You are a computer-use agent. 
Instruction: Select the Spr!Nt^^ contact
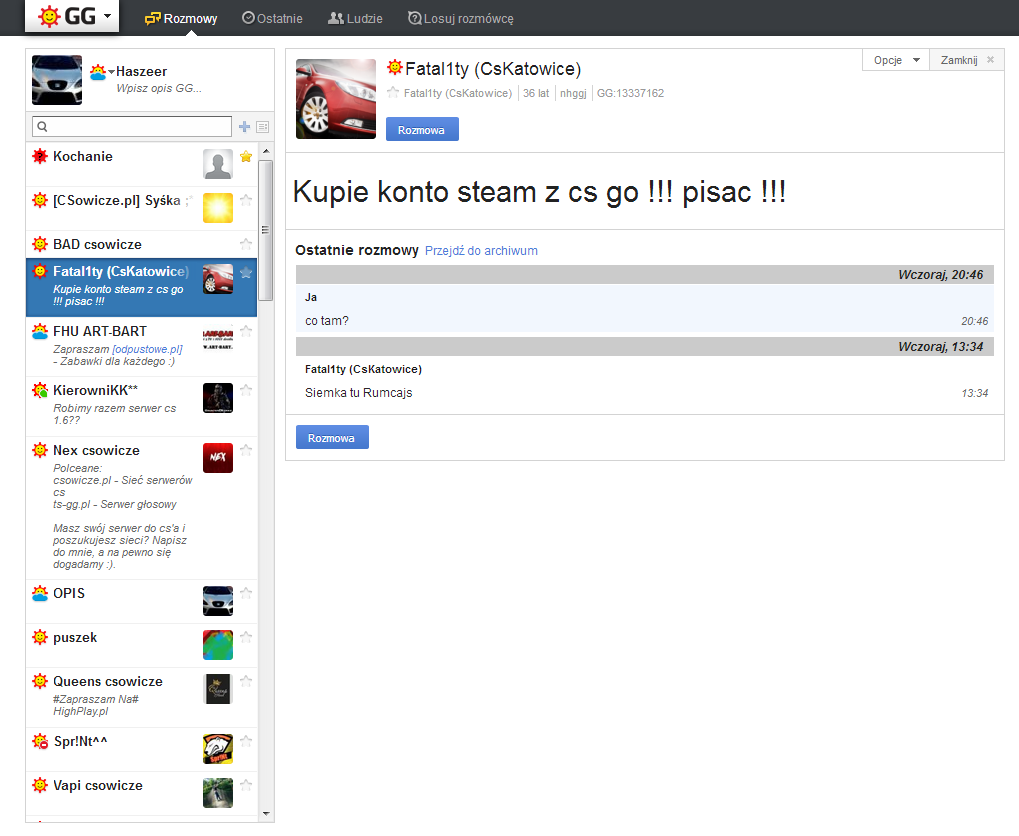pyautogui.click(x=142, y=750)
